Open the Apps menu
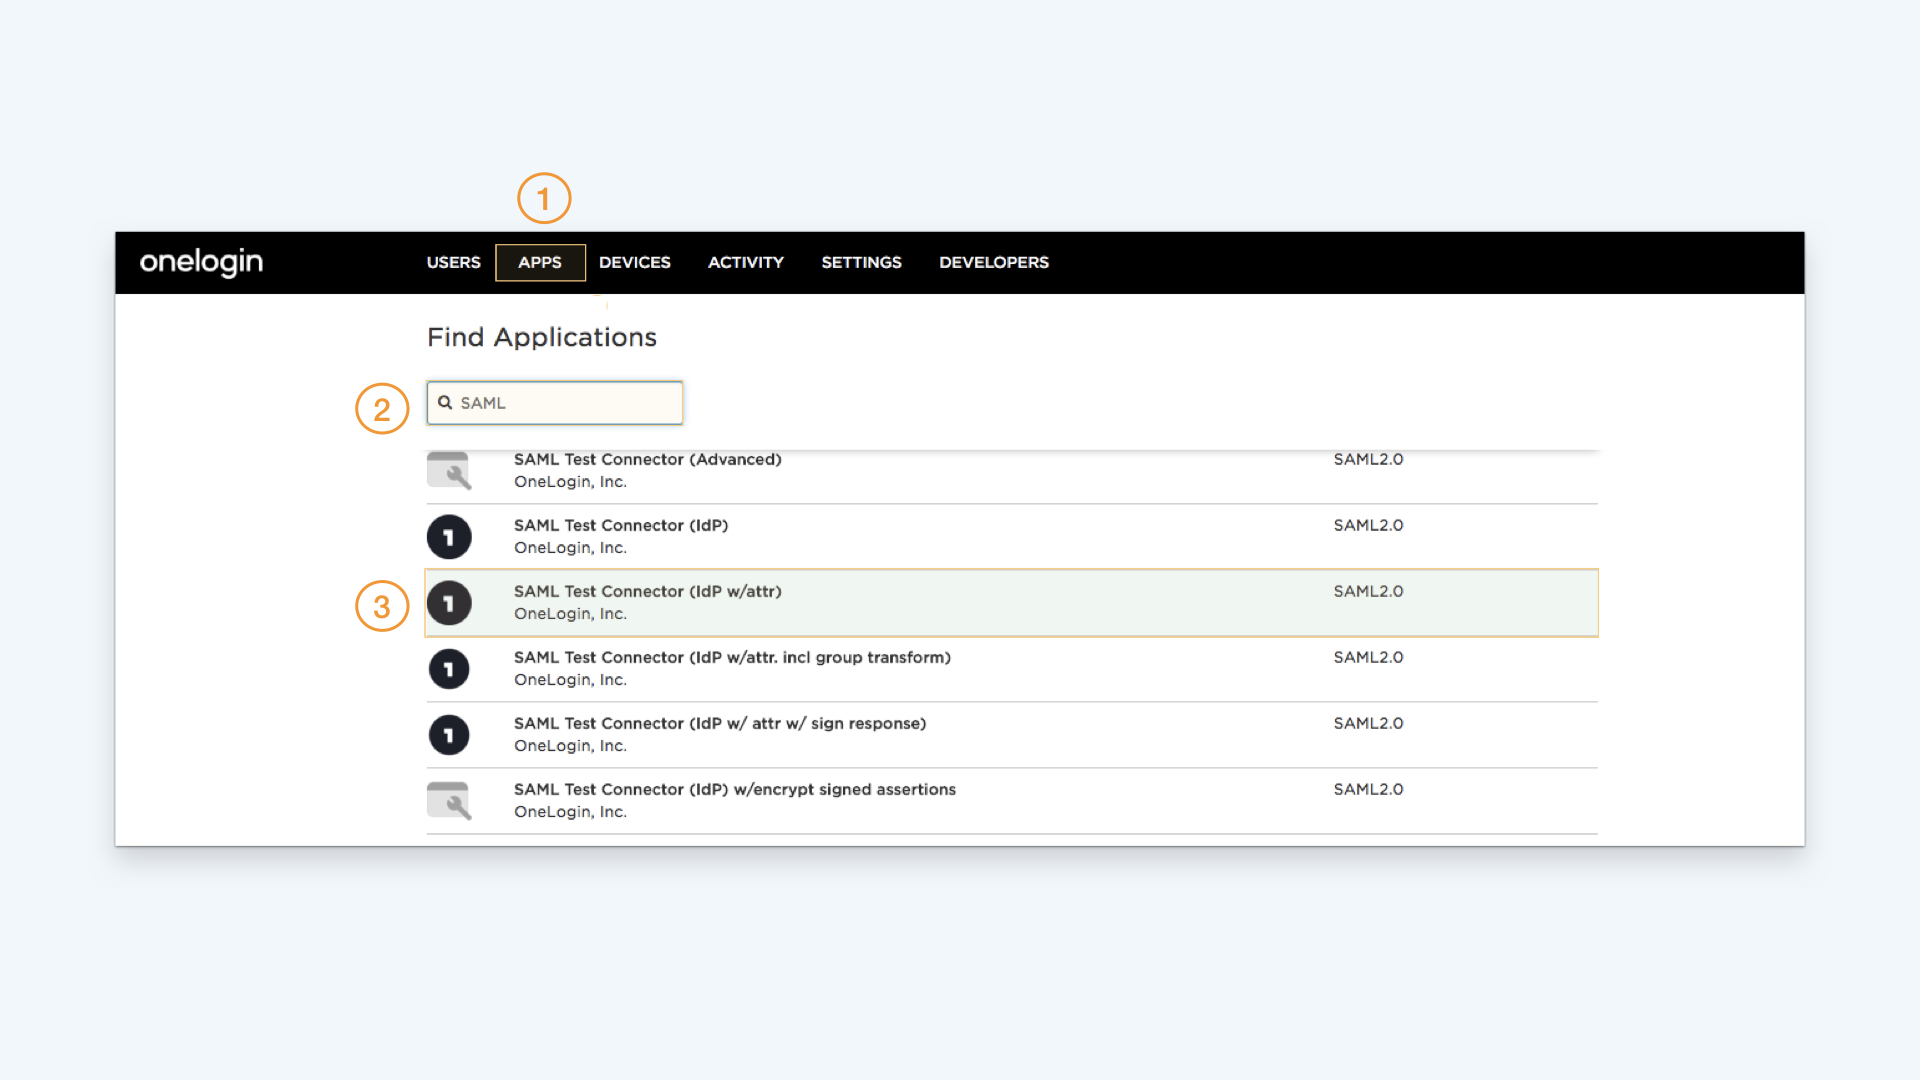 coord(540,262)
